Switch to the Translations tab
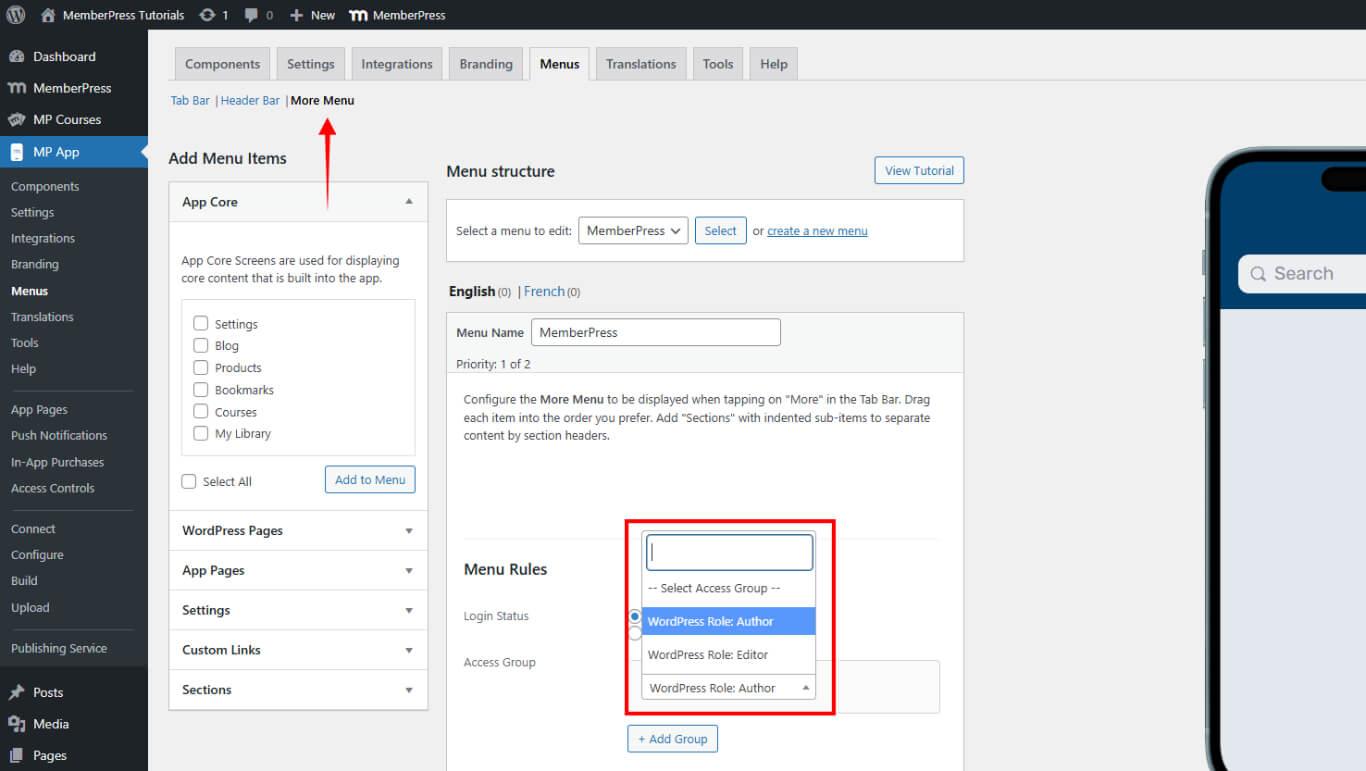Image resolution: width=1366 pixels, height=771 pixels. pyautogui.click(x=641, y=64)
